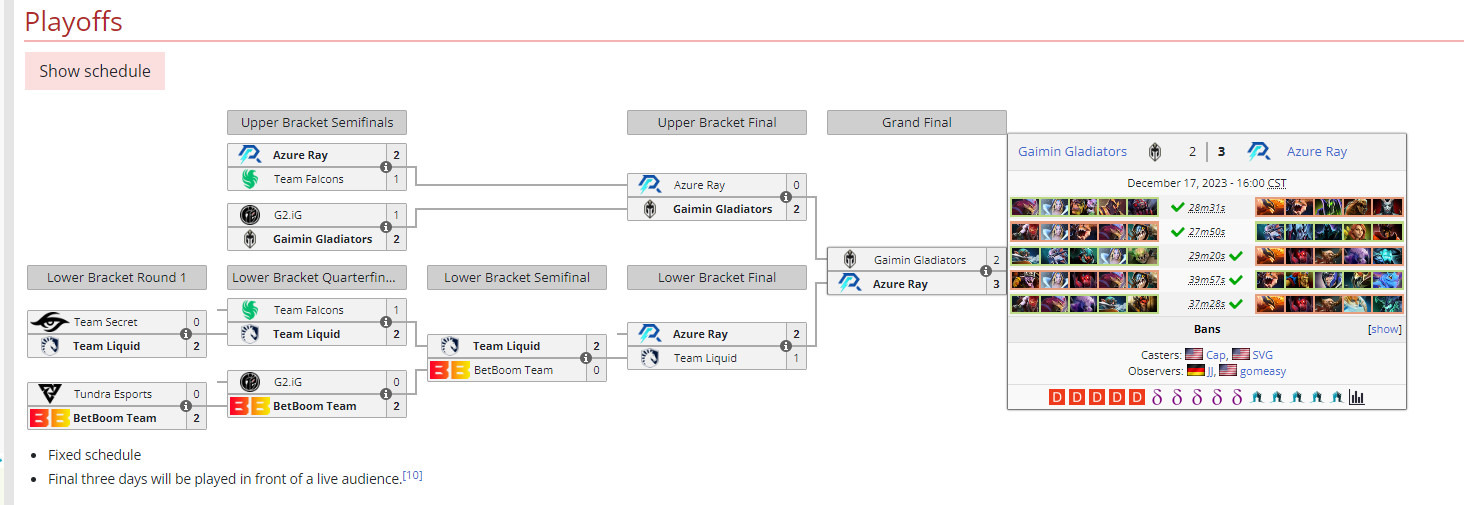
Task: Expand info for the Lower Bracket Semifinal match
Action: pos(586,358)
